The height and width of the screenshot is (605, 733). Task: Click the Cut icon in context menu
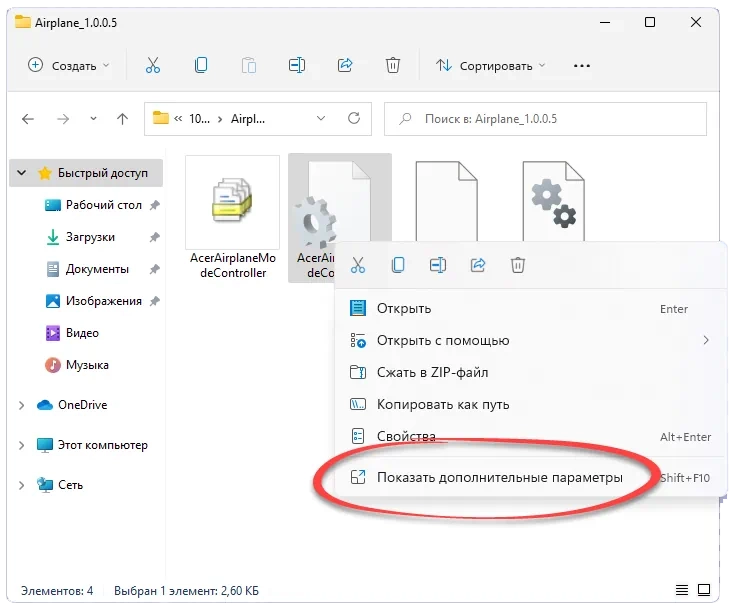pyautogui.click(x=358, y=265)
